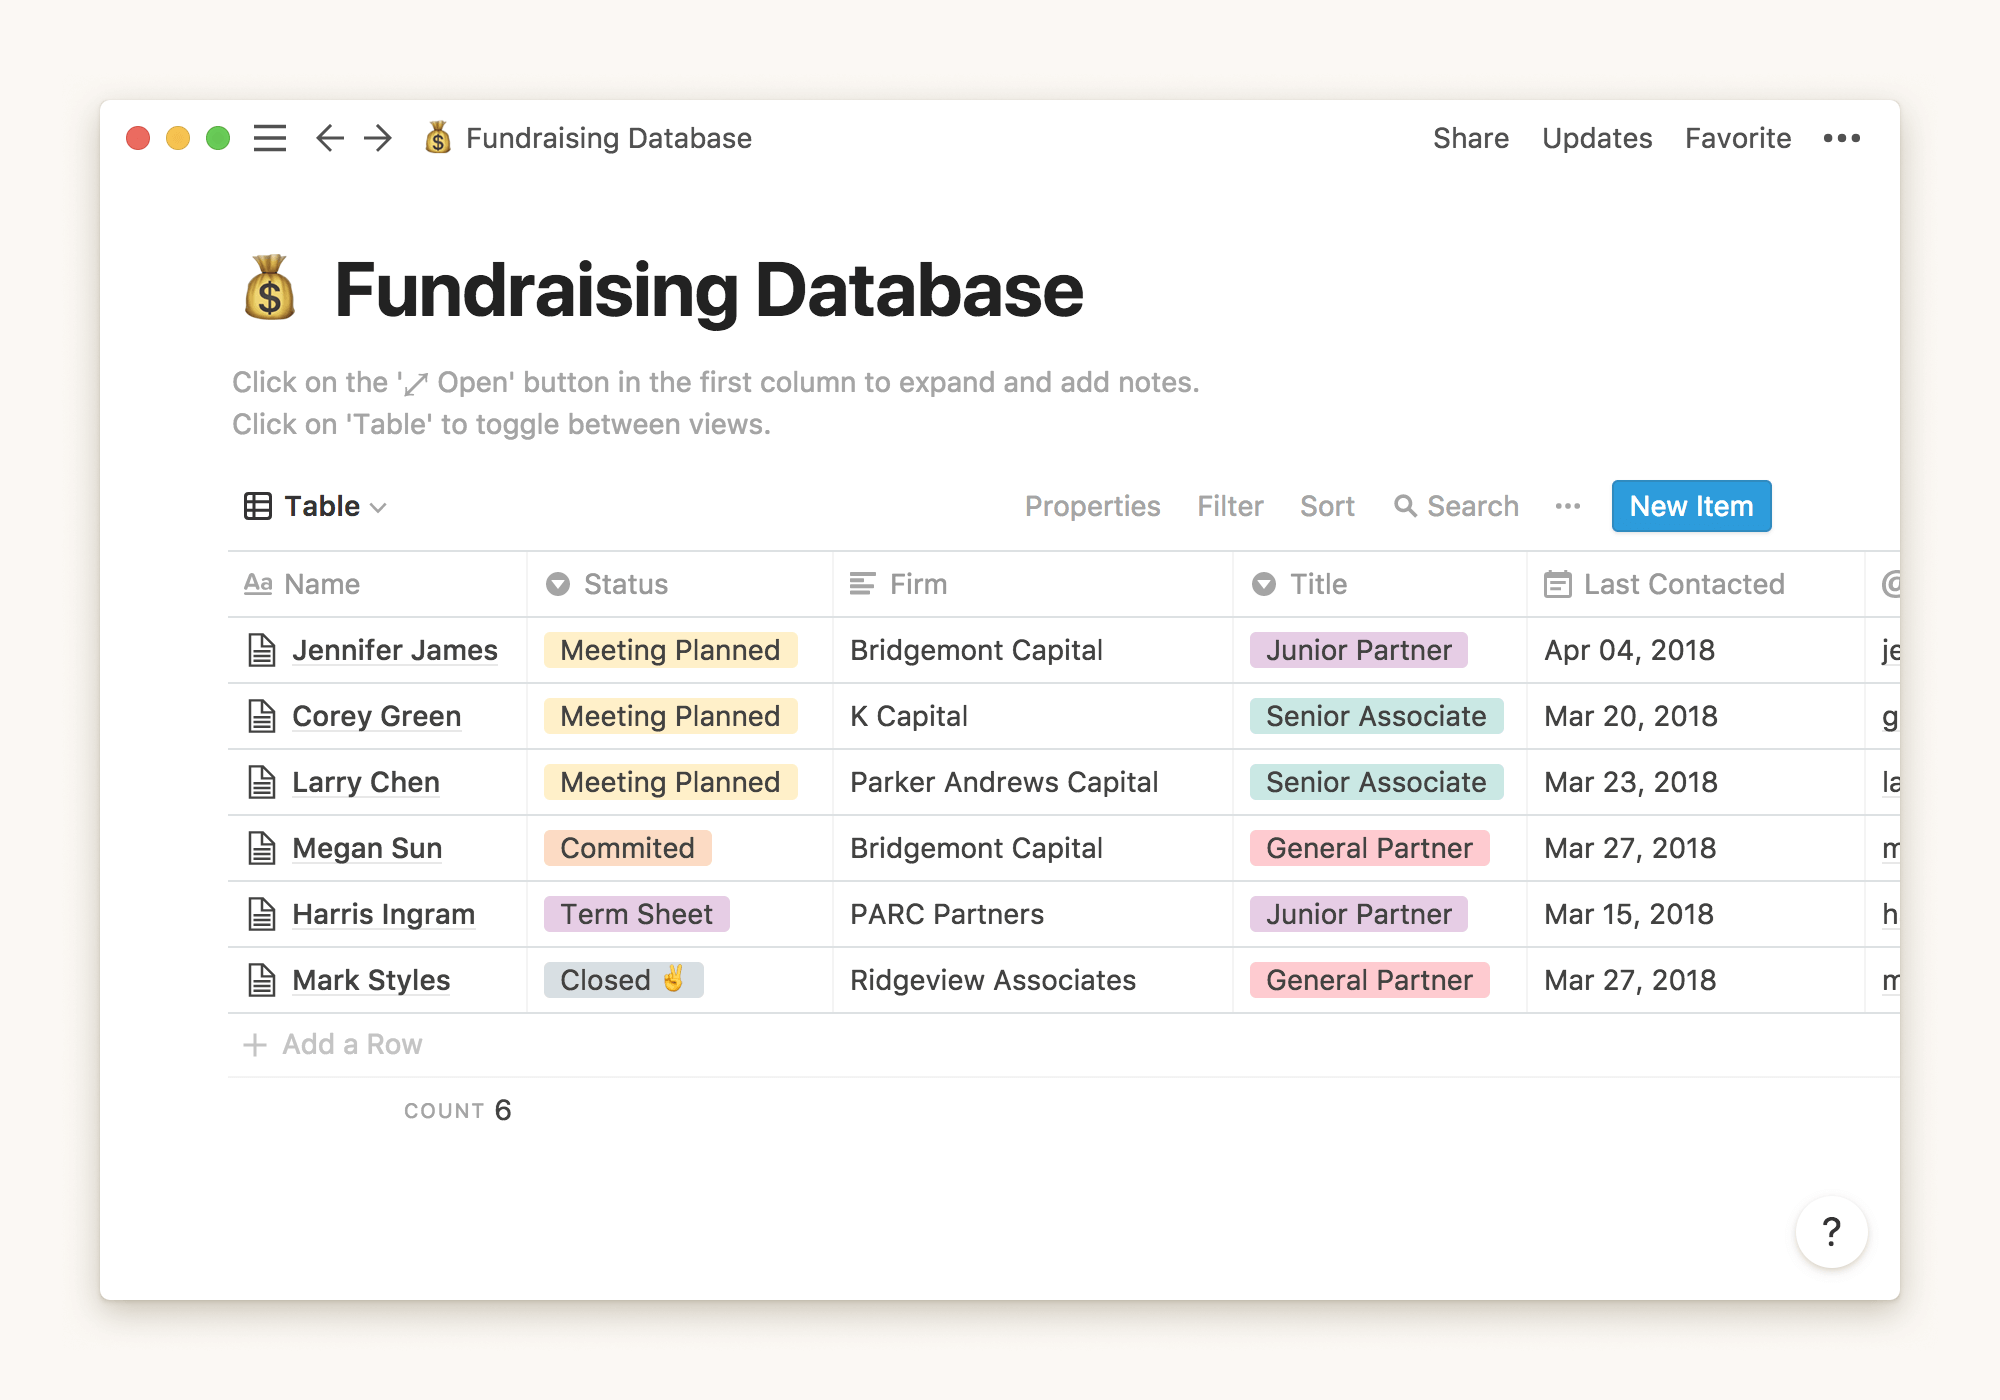Click Jennifer James page document icon

click(262, 650)
